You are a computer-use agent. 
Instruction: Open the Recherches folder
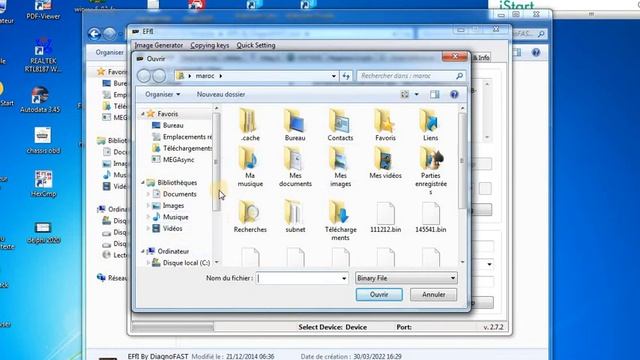(x=250, y=217)
